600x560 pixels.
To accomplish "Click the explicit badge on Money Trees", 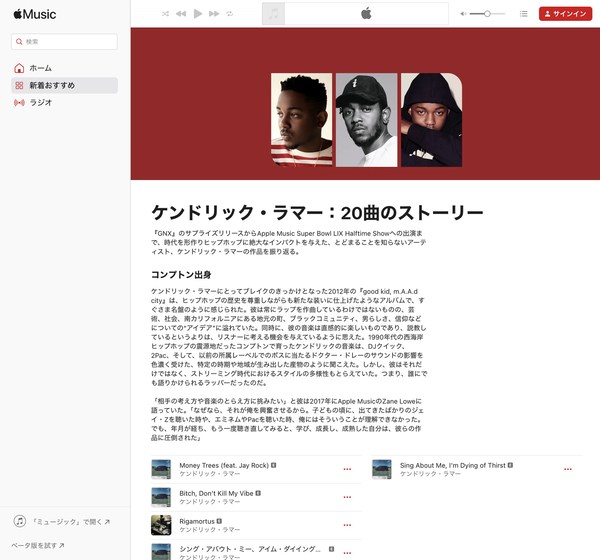I will (274, 465).
